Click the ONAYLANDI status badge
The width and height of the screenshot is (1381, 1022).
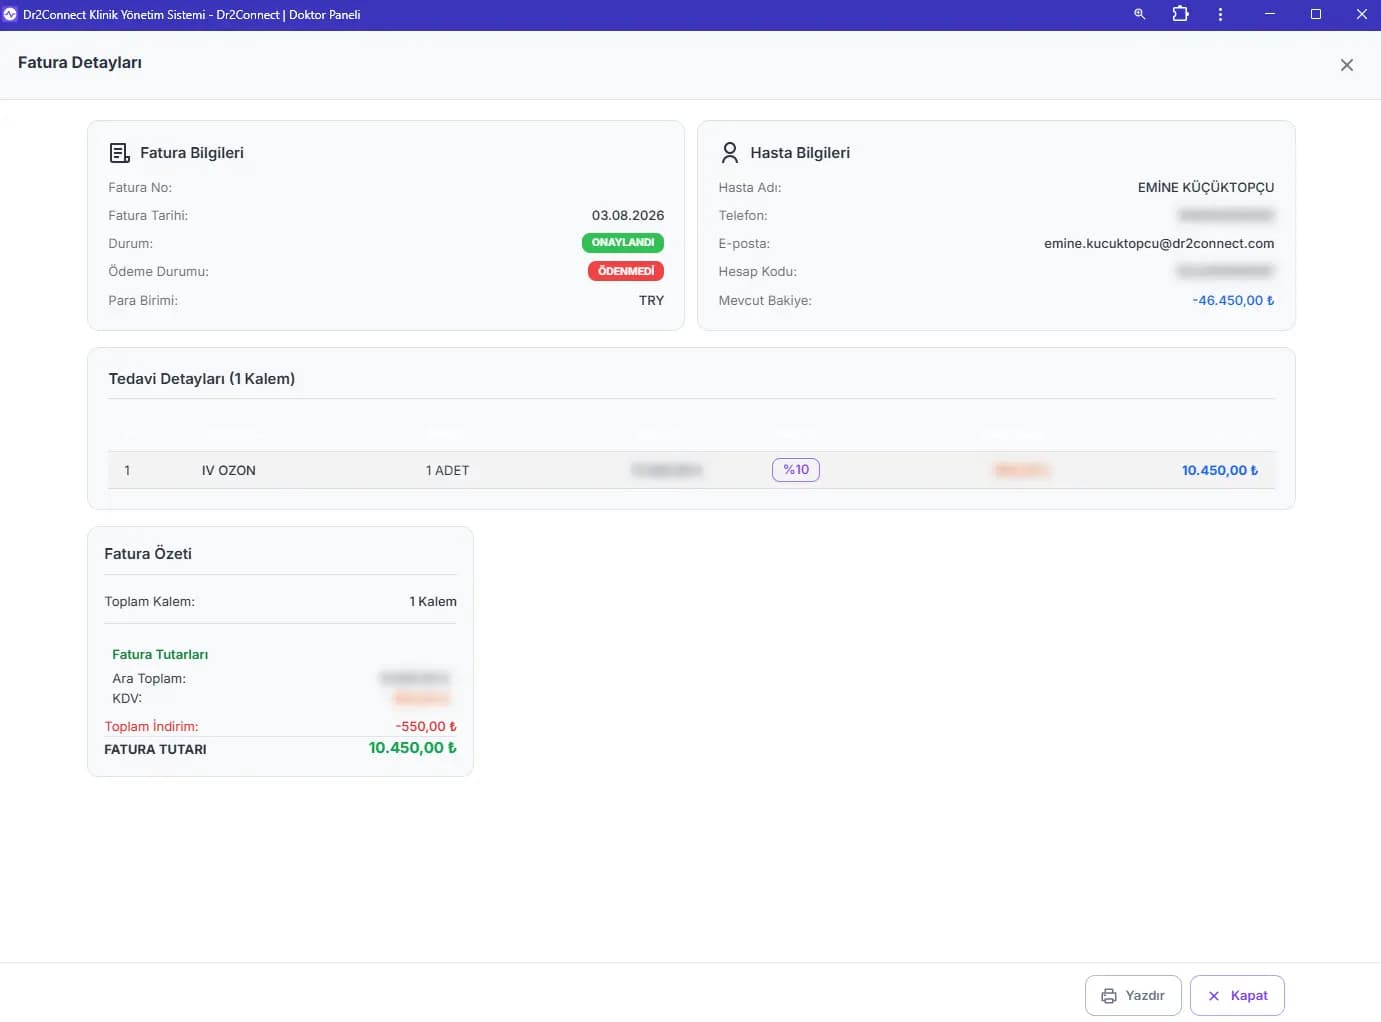point(623,243)
